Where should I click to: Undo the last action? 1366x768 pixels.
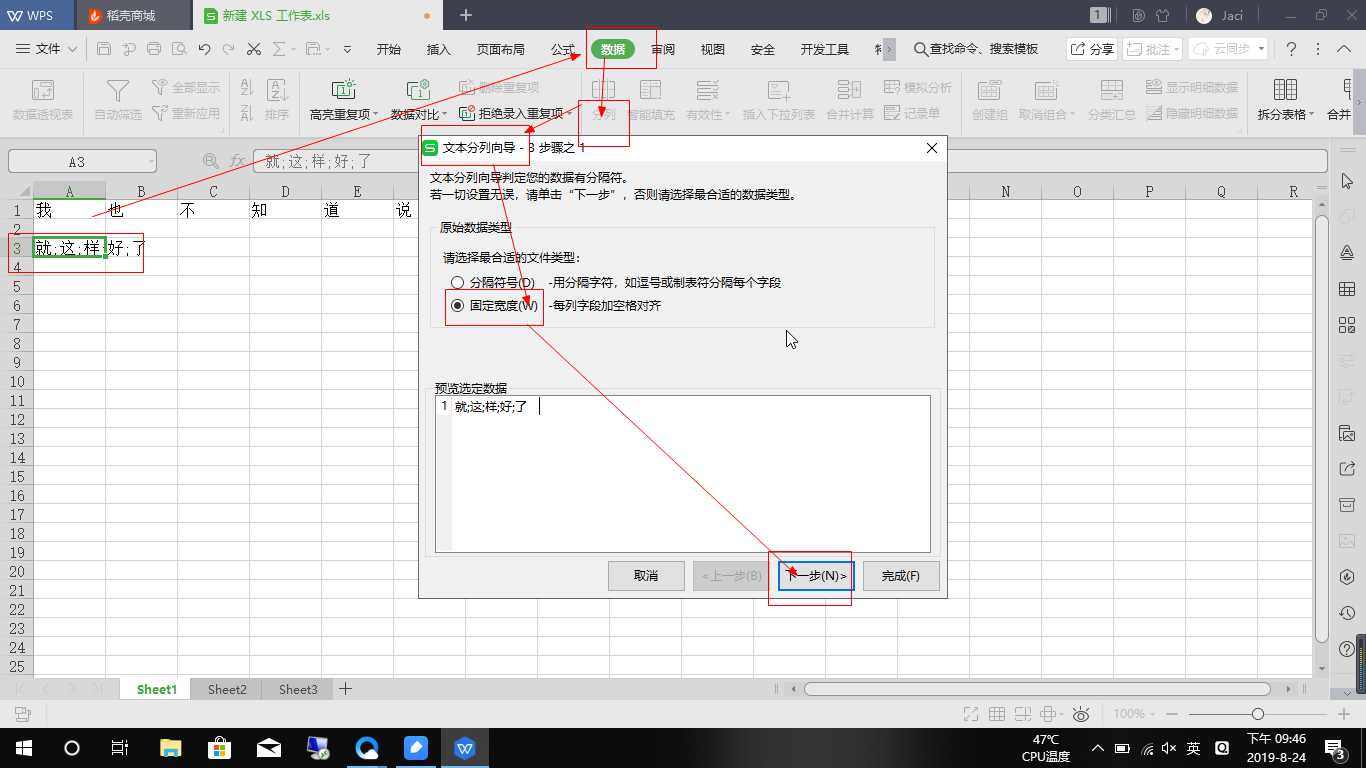coord(205,49)
